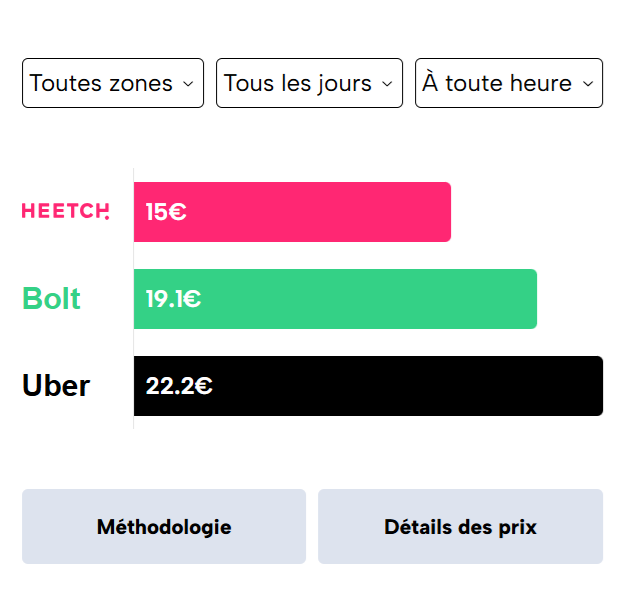Click the chevron arrow beside Toutes zones
The height and width of the screenshot is (609, 623).
188,84
